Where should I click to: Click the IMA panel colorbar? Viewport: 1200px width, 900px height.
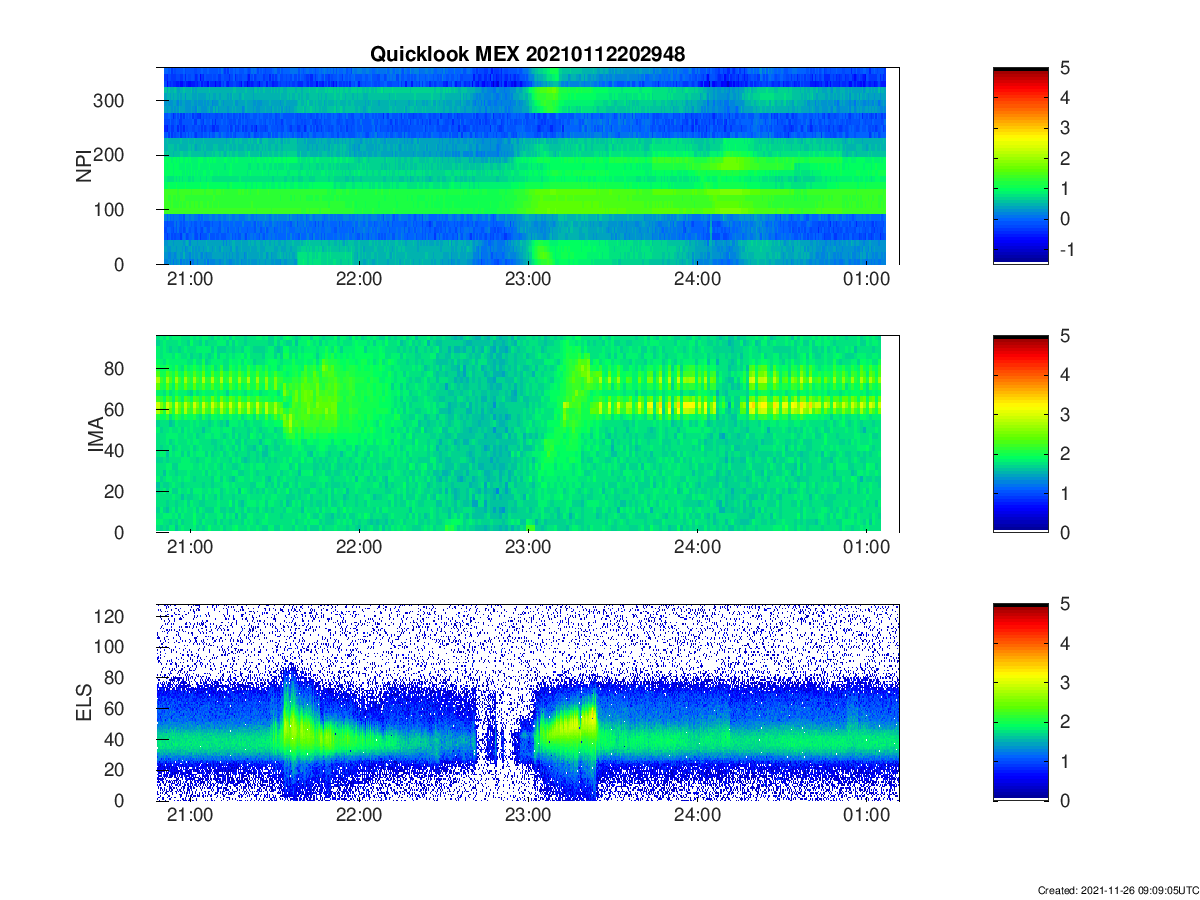1021,434
